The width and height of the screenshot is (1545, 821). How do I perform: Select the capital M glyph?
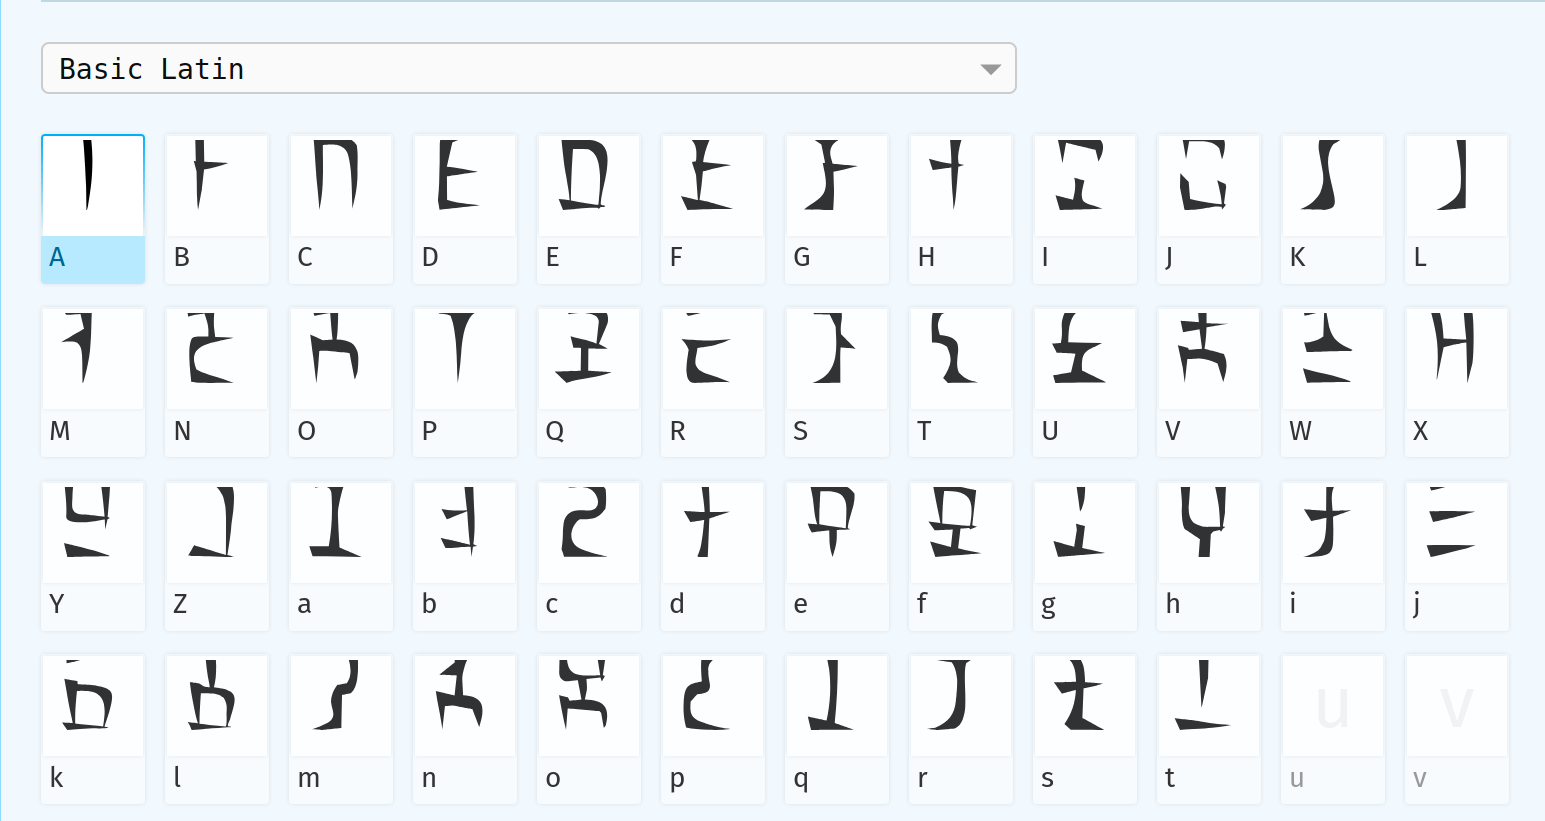tap(93, 358)
